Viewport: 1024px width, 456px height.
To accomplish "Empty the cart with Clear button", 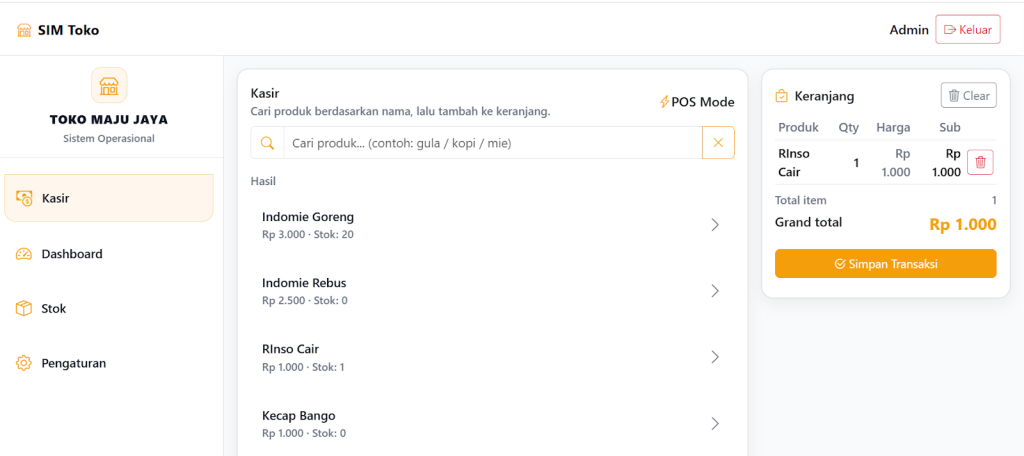I will (x=968, y=96).
